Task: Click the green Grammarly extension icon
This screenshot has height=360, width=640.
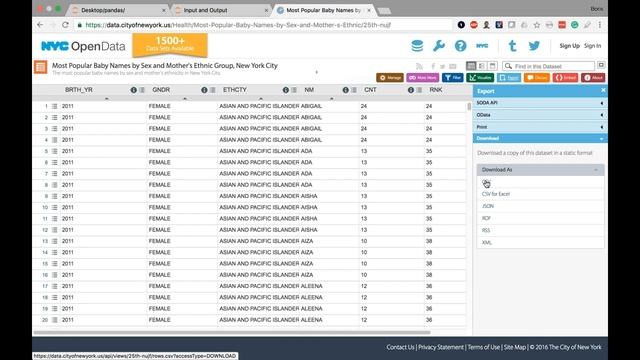Action: pyautogui.click(x=574, y=25)
